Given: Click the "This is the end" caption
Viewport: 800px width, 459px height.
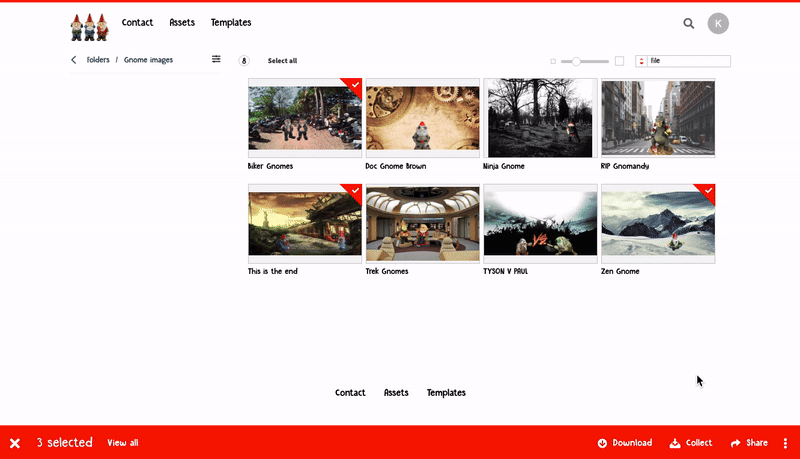Looking at the screenshot, I should click(x=272, y=271).
